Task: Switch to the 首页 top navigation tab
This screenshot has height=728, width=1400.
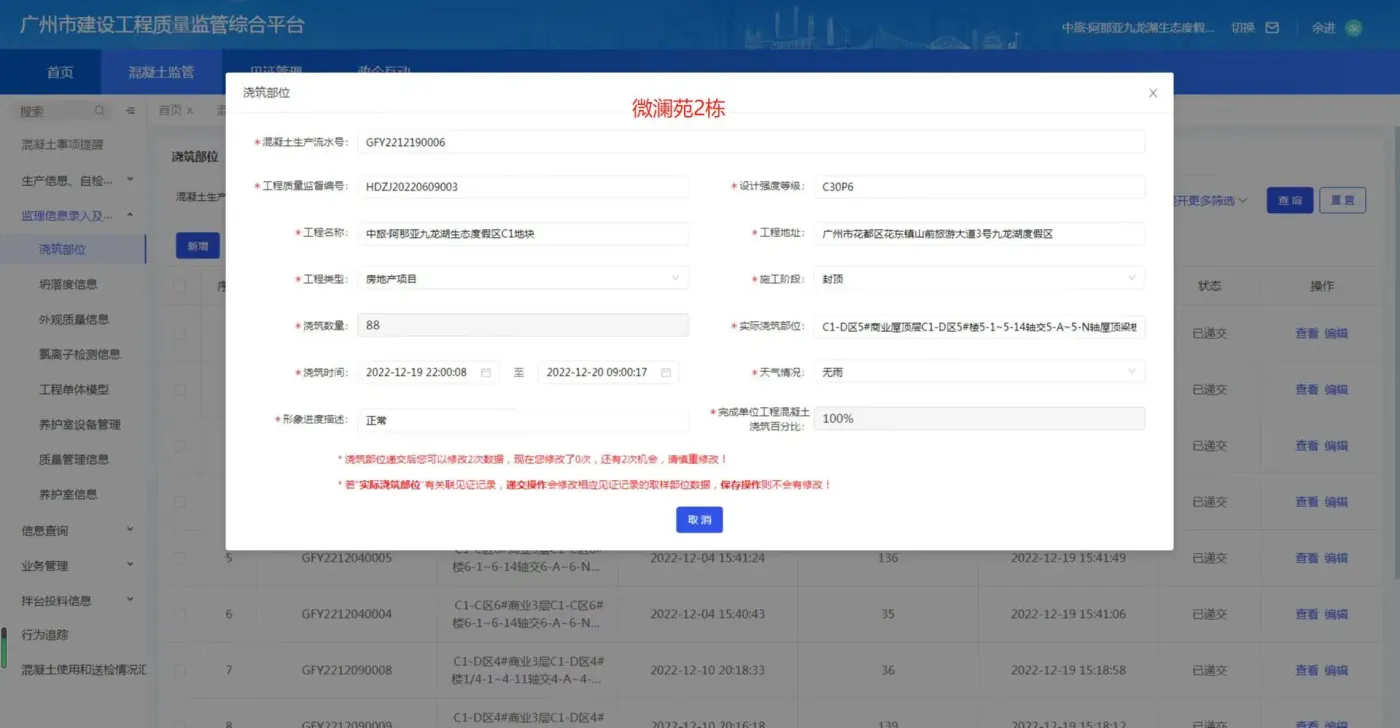Action: 60,72
